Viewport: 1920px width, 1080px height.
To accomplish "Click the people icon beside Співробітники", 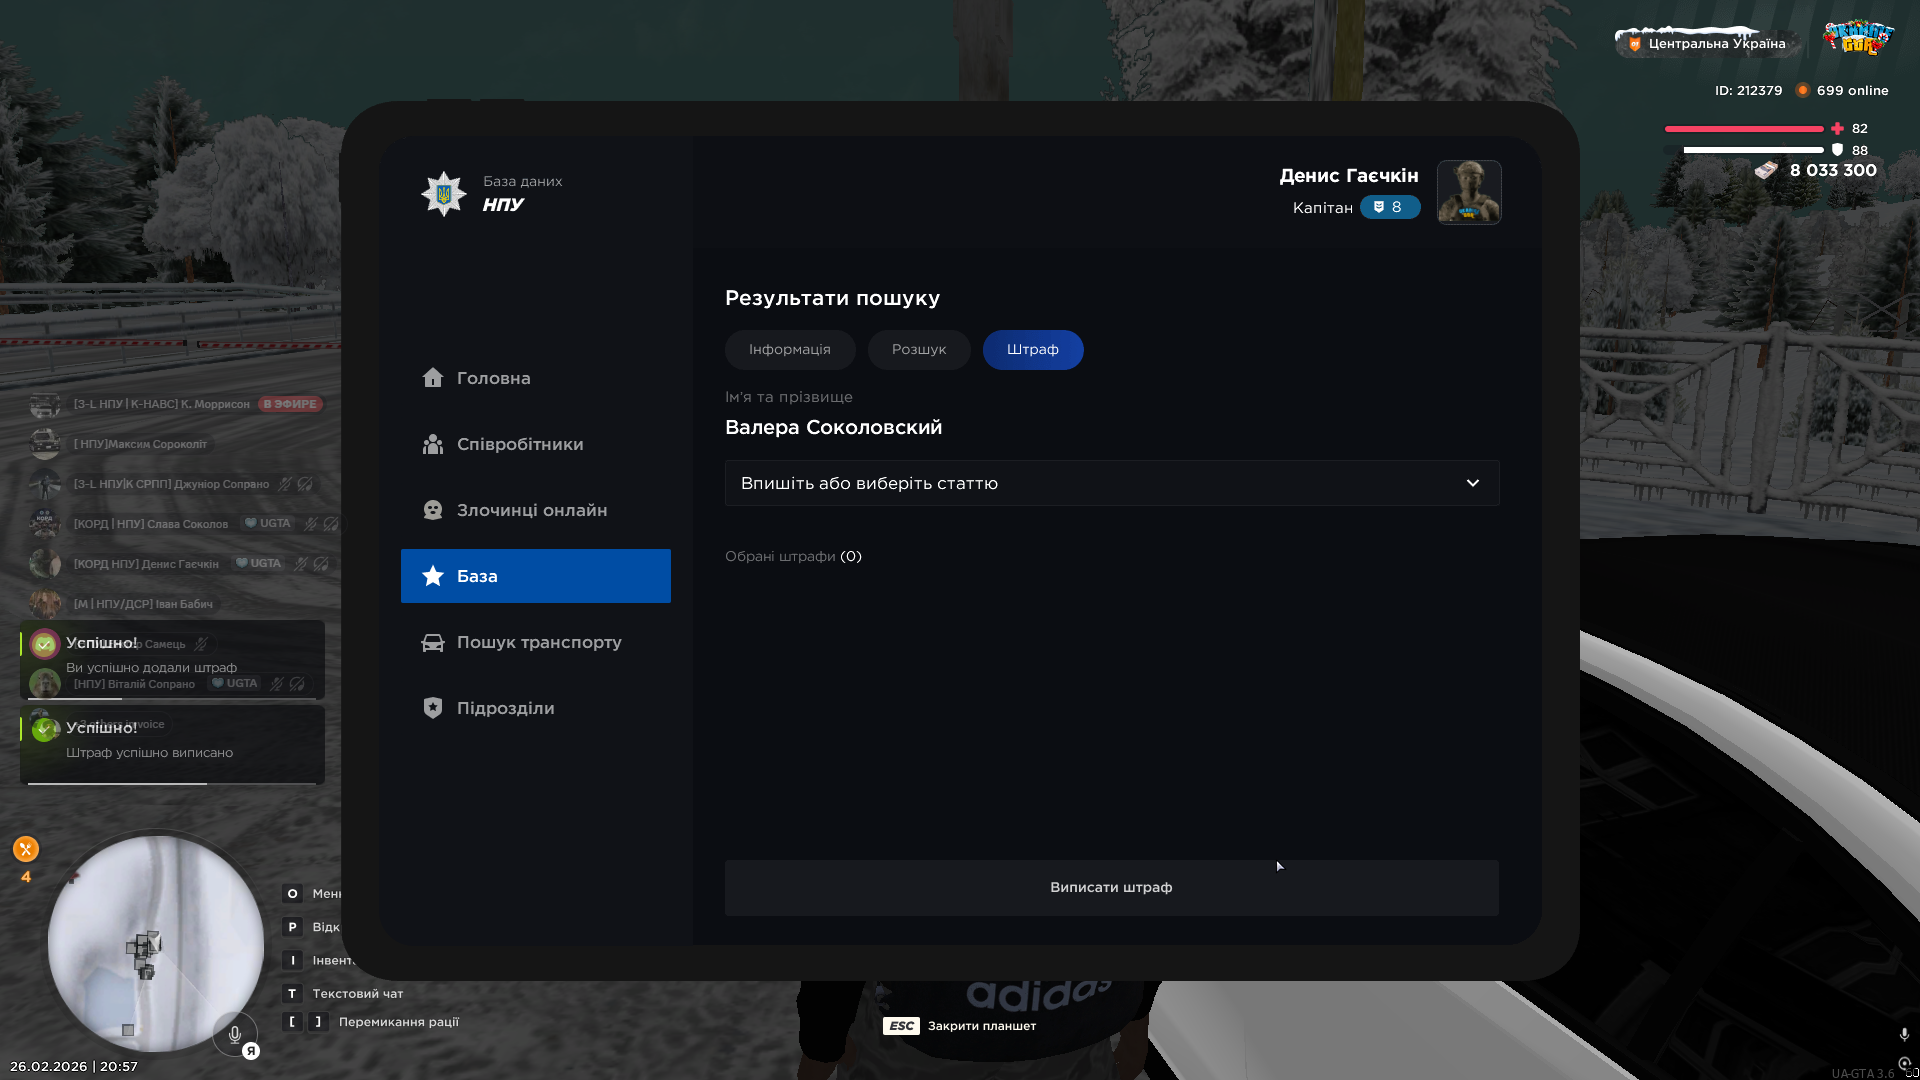I will (432, 444).
